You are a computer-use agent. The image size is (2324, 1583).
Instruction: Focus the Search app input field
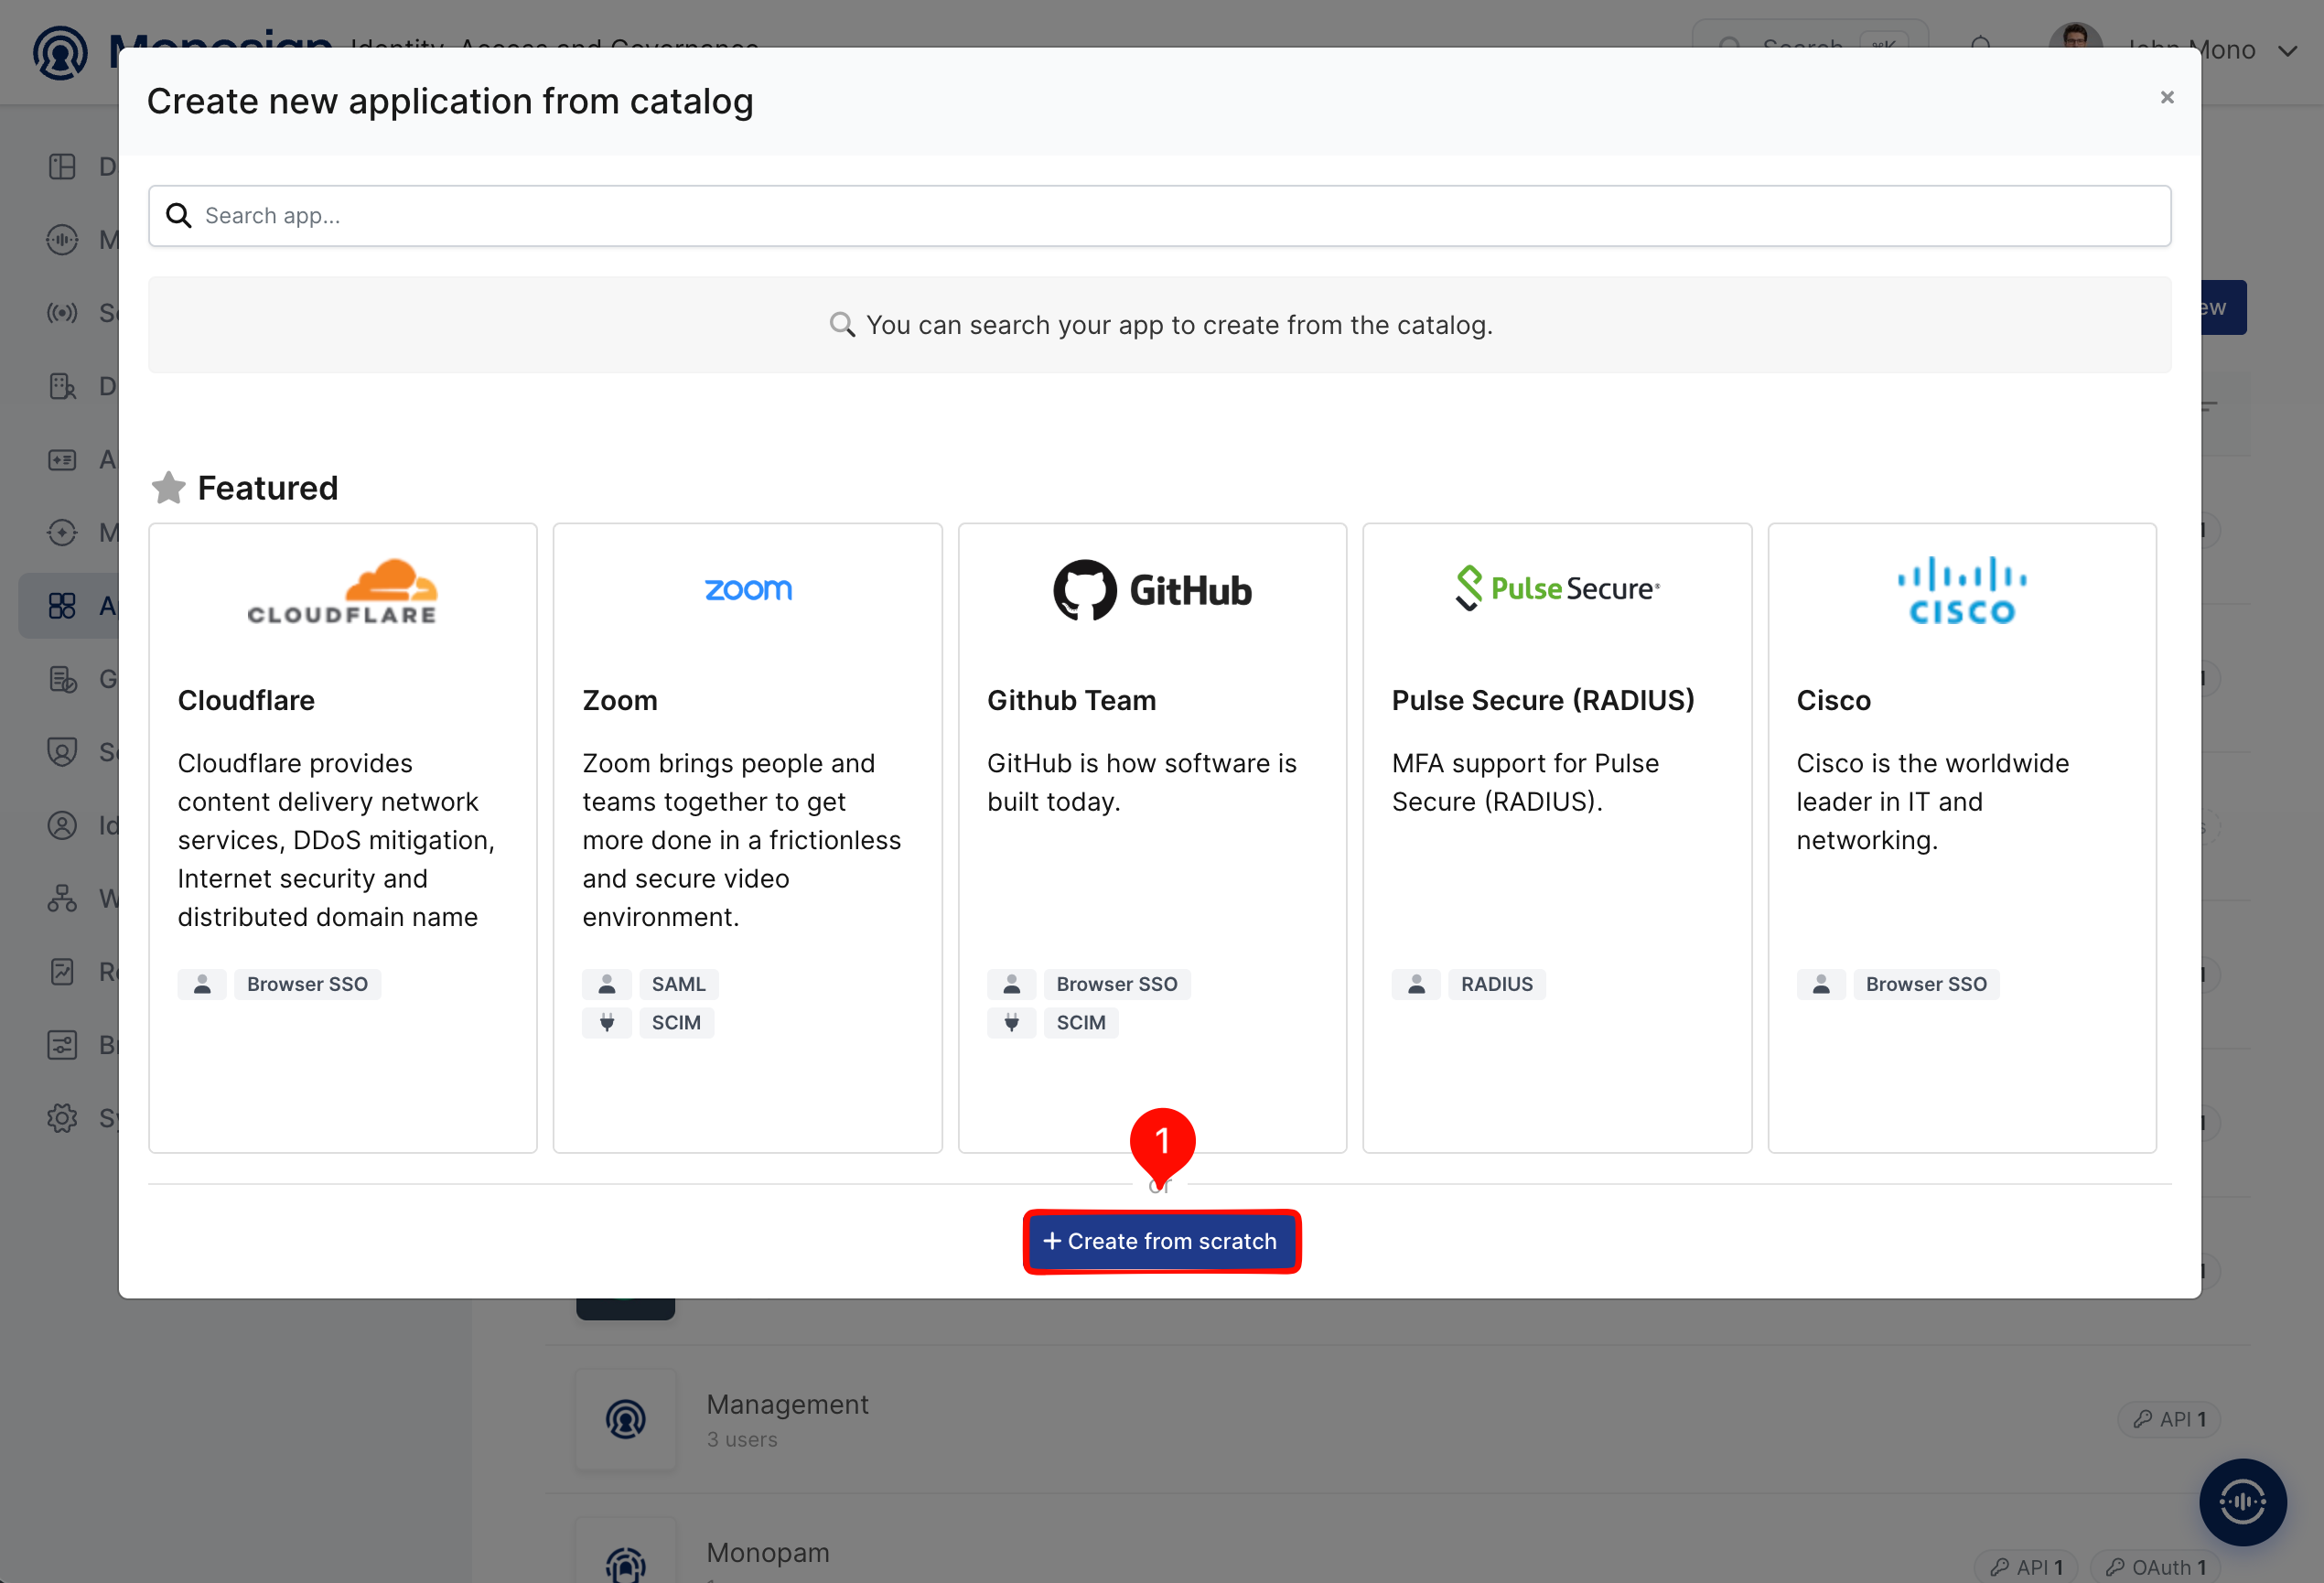1159,216
